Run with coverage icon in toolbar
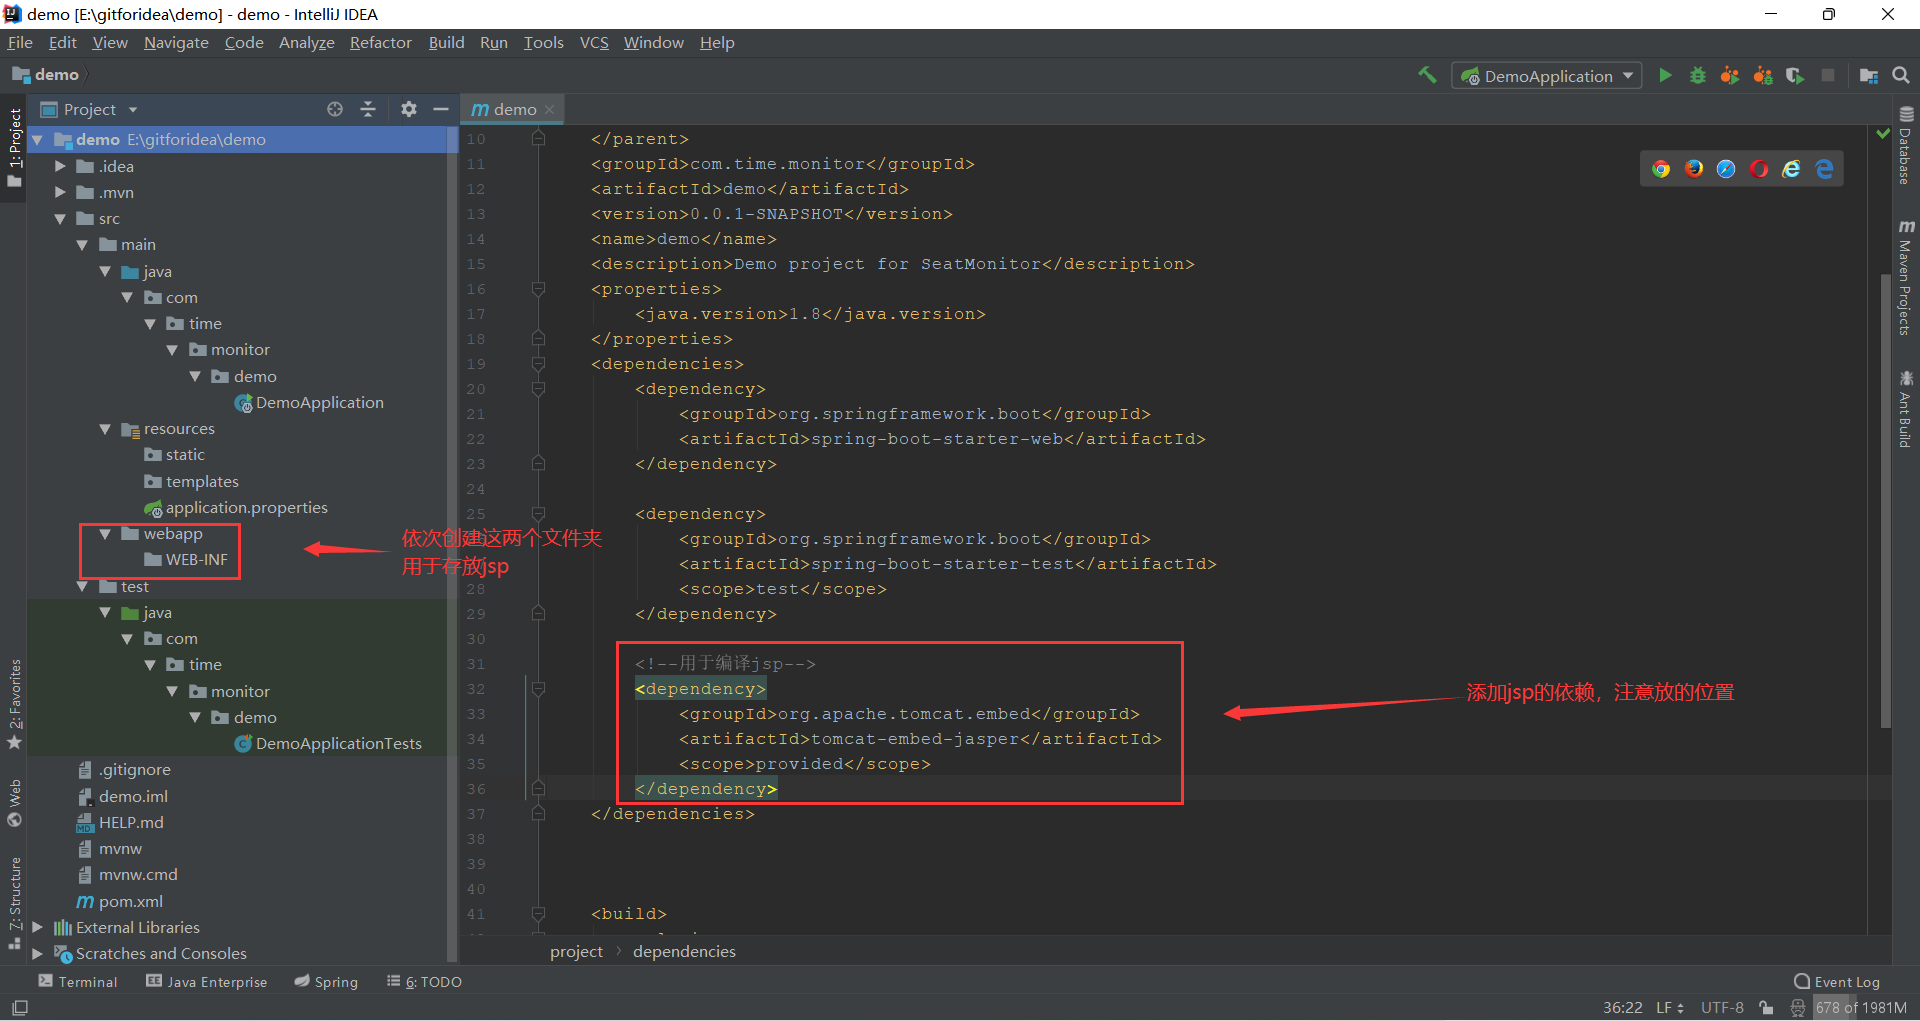This screenshot has width=1920, height=1021. [x=1795, y=75]
